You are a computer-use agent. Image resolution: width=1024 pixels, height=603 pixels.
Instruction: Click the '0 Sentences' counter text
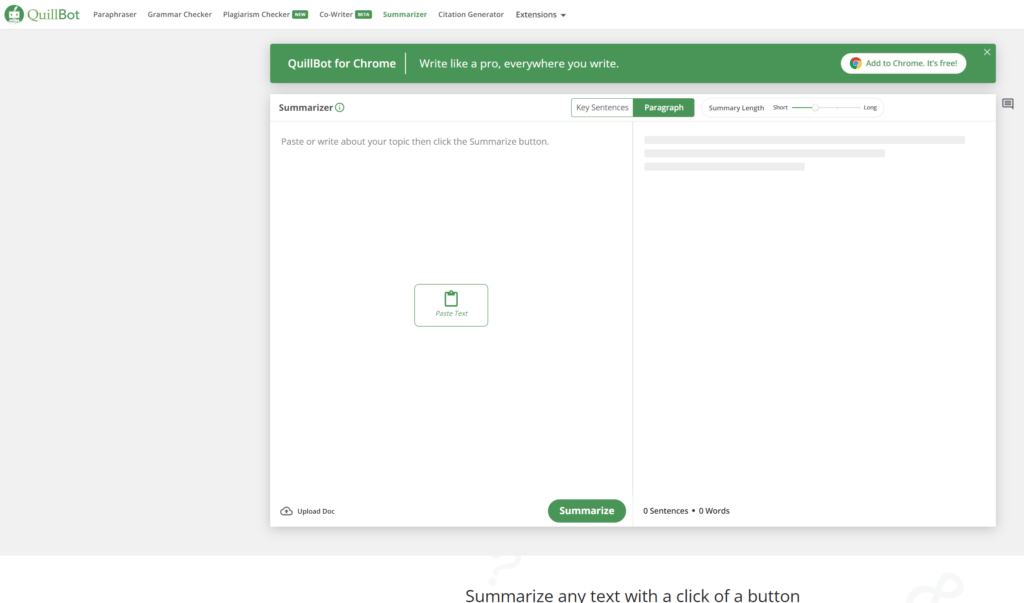[665, 511]
